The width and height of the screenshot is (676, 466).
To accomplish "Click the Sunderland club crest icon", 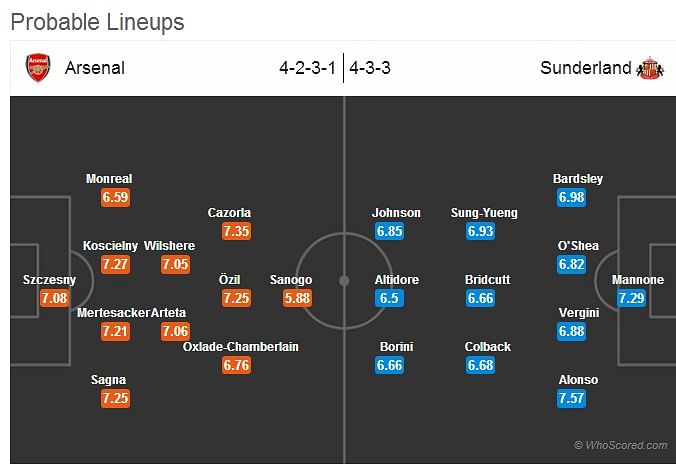I will click(650, 68).
